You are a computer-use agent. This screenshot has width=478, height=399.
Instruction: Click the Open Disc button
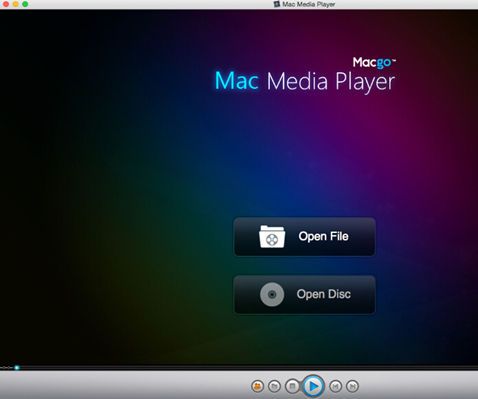[x=304, y=295]
